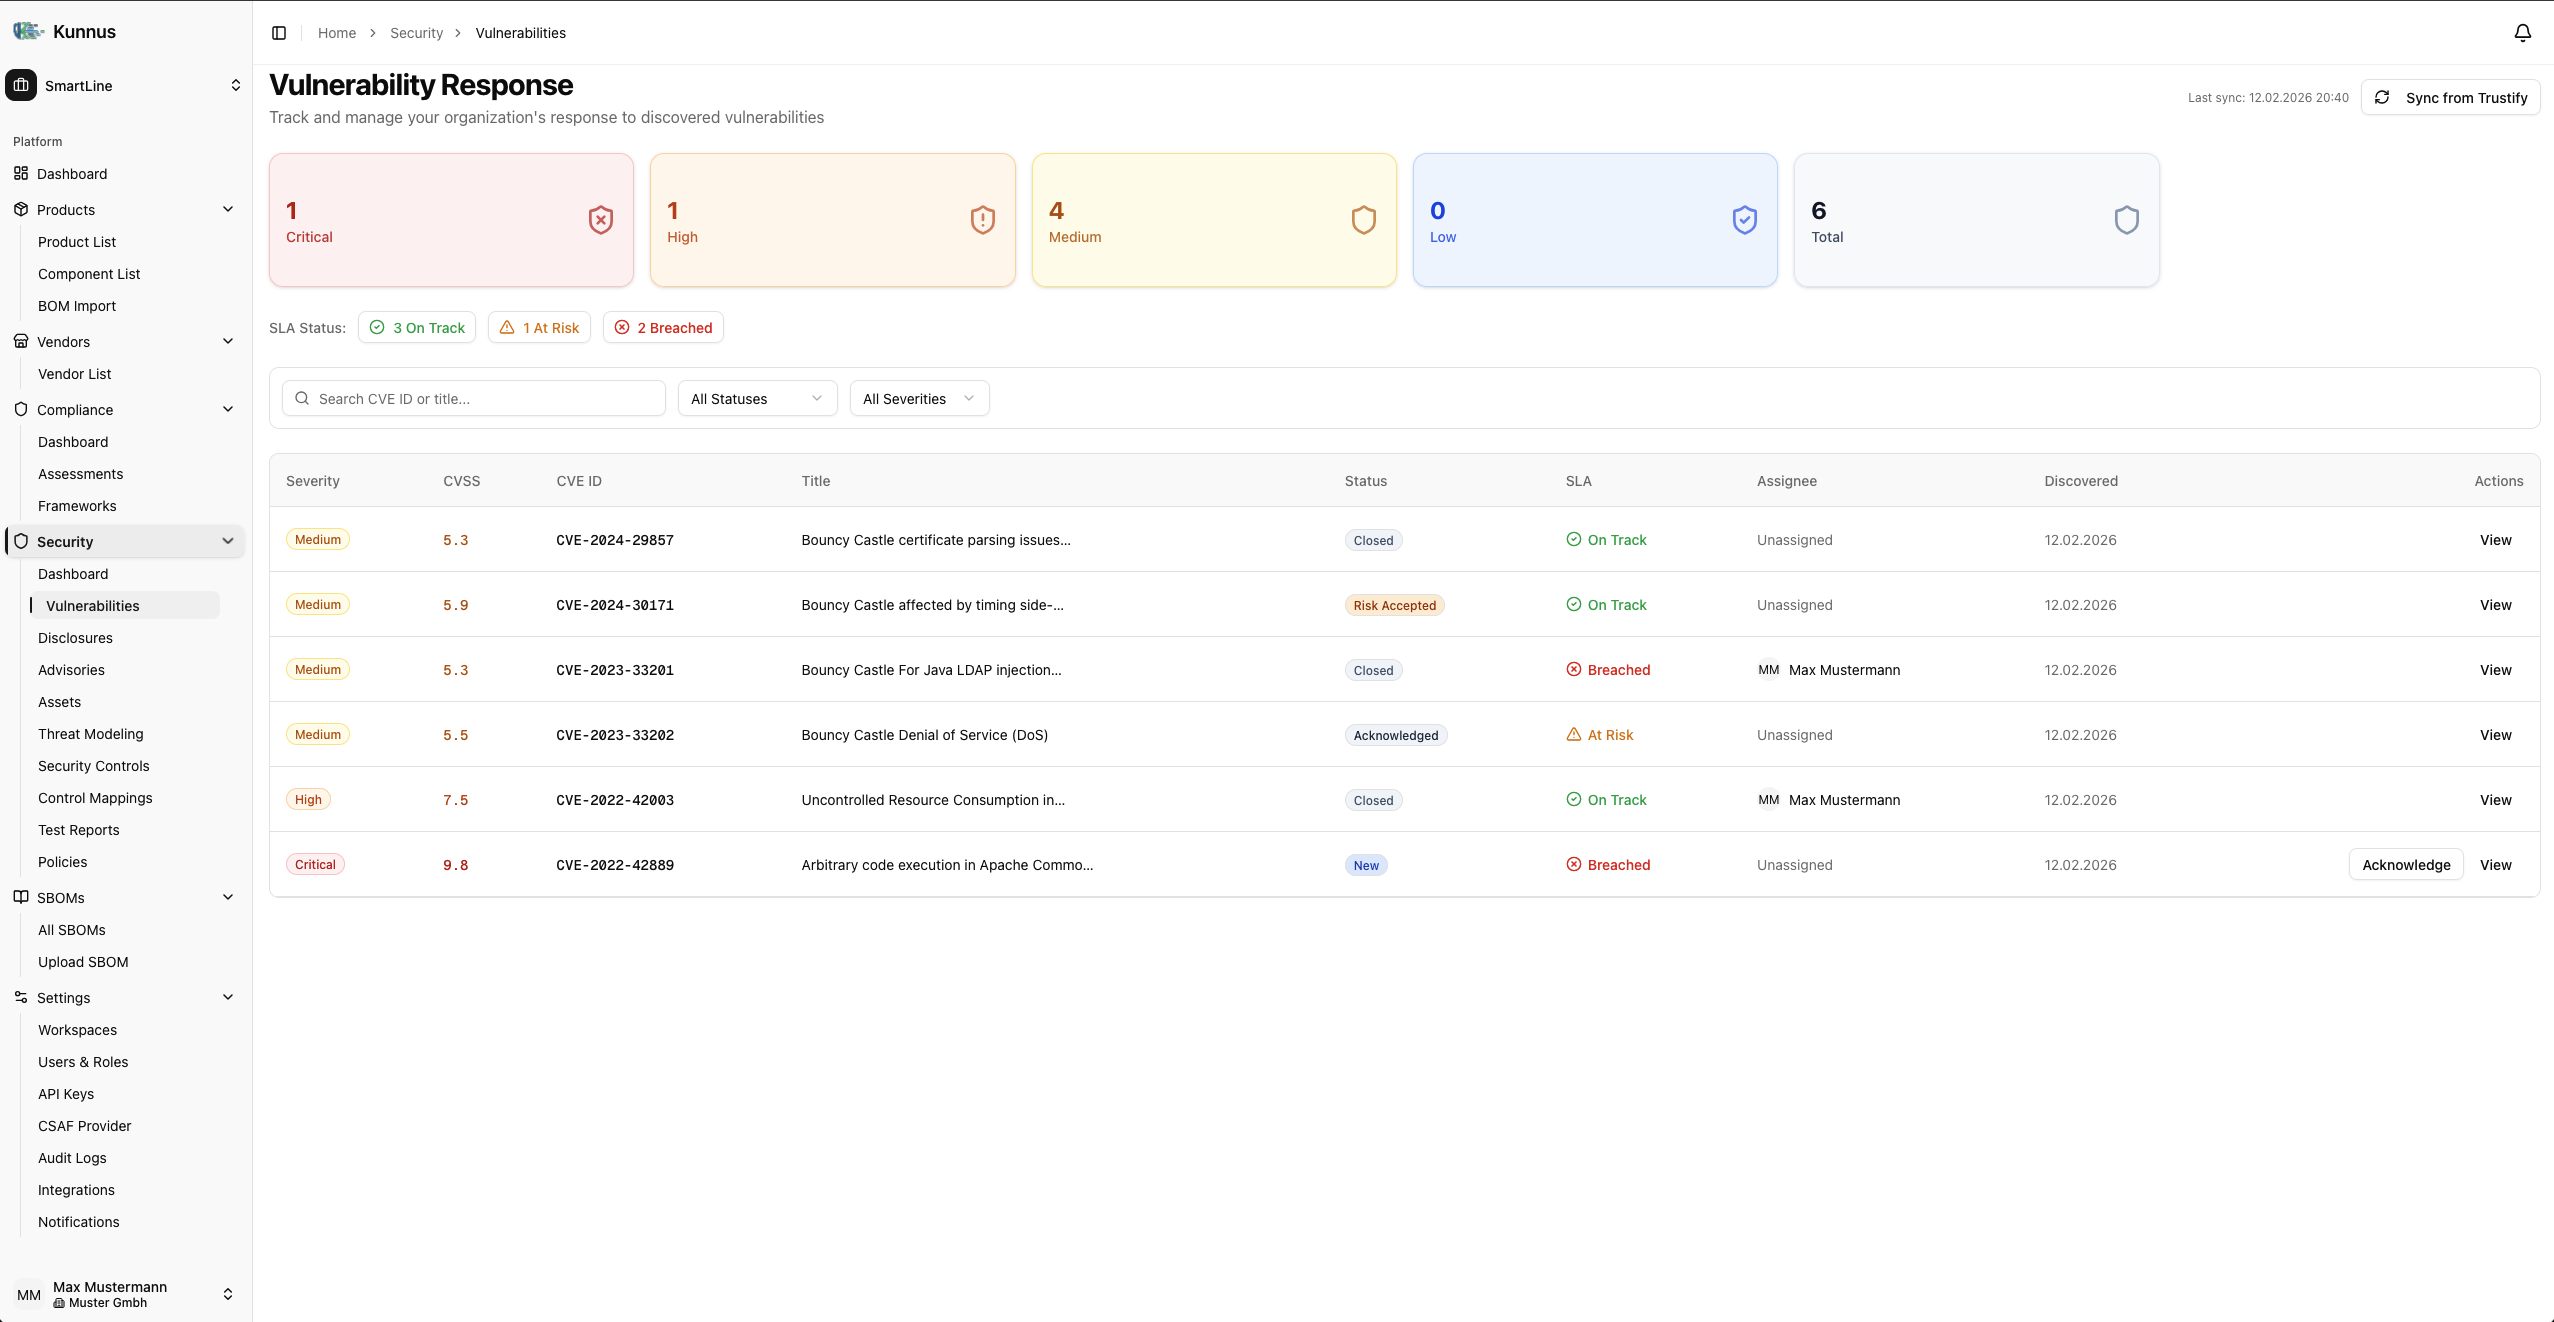
Task: Open the notifications bell
Action: point(2522,33)
